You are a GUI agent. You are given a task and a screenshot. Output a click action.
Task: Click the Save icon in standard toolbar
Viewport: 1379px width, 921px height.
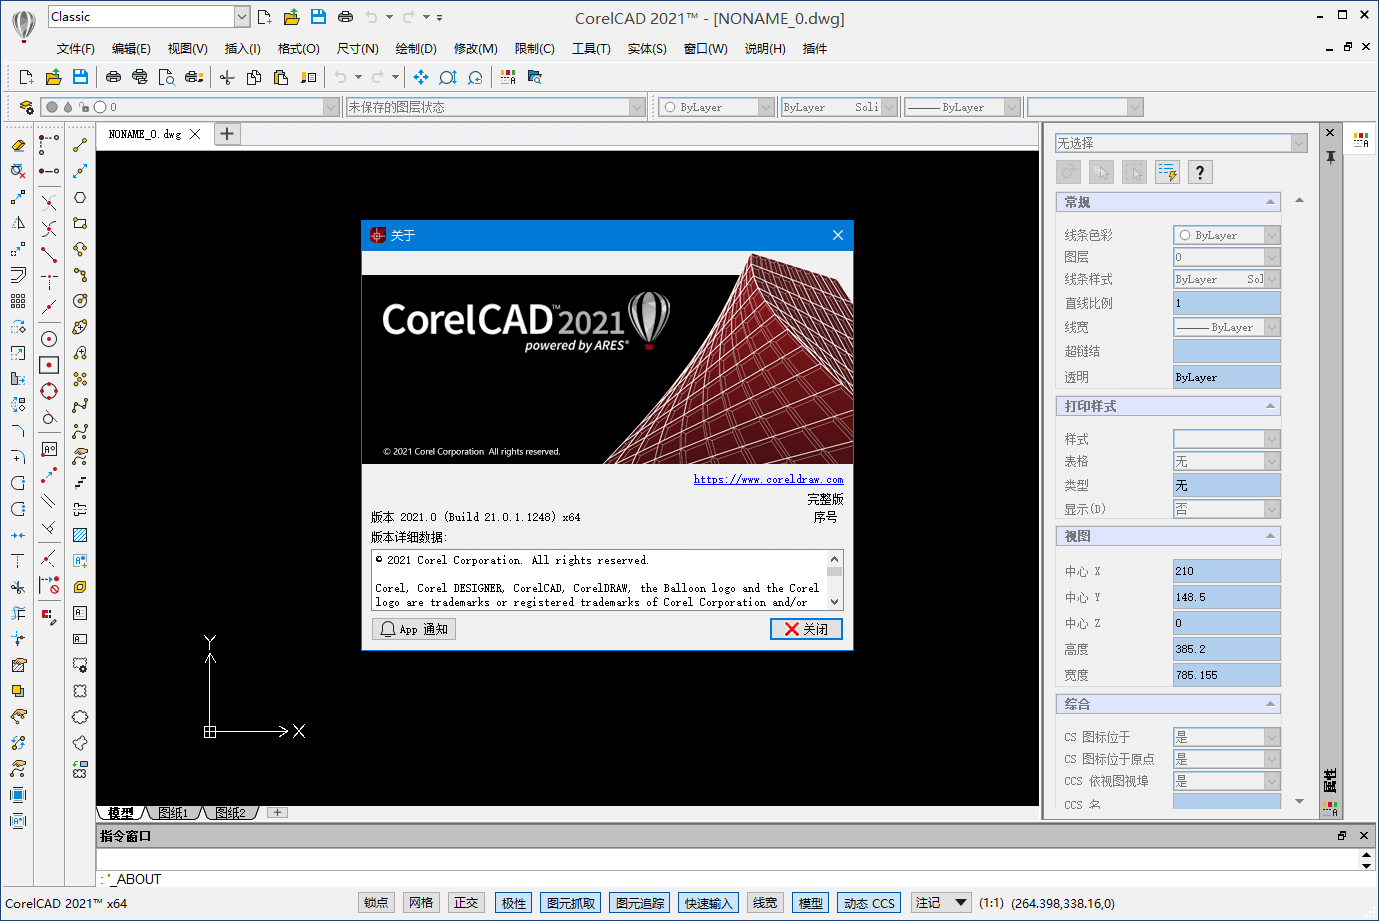[80, 77]
